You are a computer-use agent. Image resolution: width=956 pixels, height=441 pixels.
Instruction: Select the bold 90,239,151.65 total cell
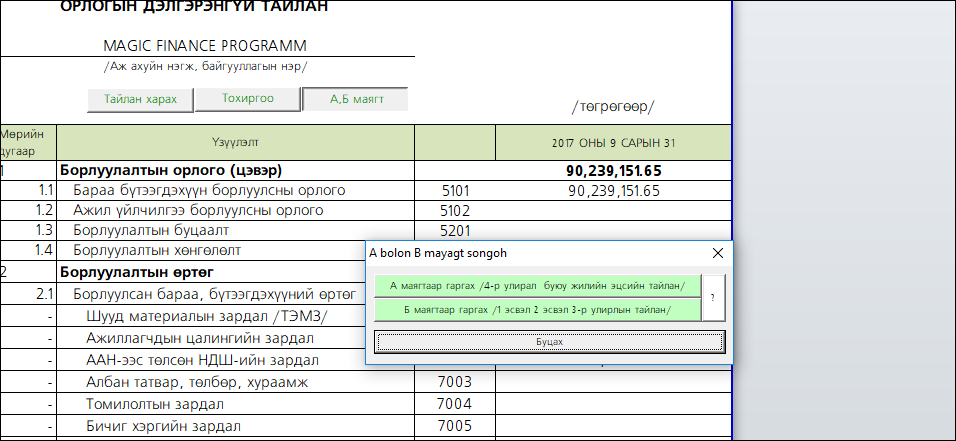coord(613,171)
